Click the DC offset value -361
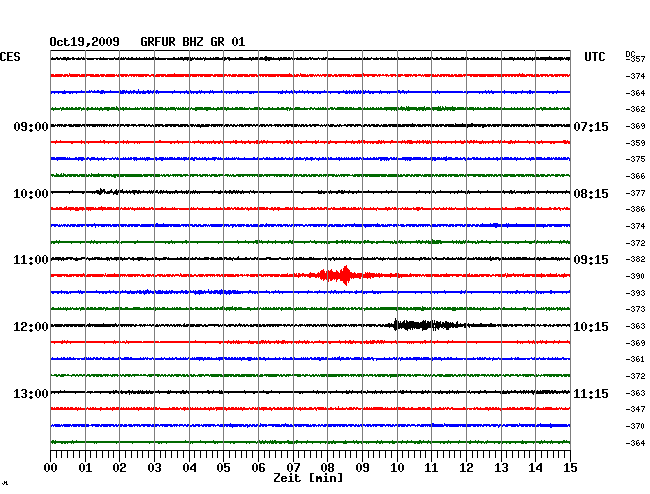This screenshot has height=494, width=650. click(635, 359)
